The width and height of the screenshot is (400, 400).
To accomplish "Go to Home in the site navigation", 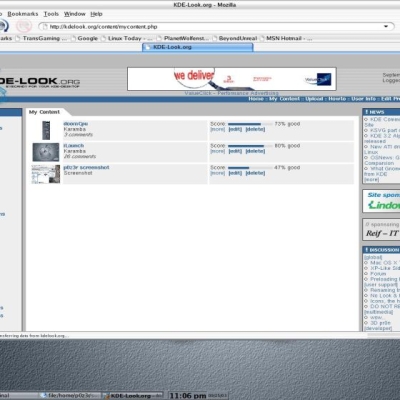I will 256,99.
